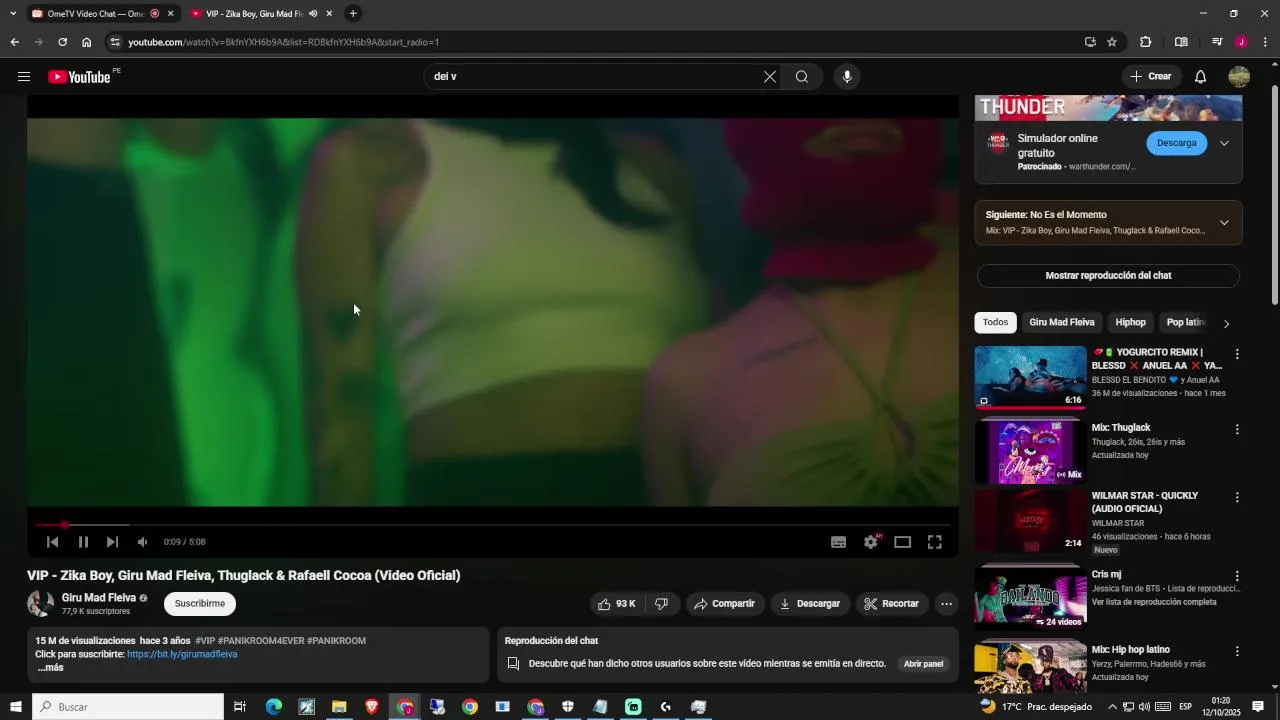Open options menu for Mix: Hip hop latino

click(x=1237, y=651)
